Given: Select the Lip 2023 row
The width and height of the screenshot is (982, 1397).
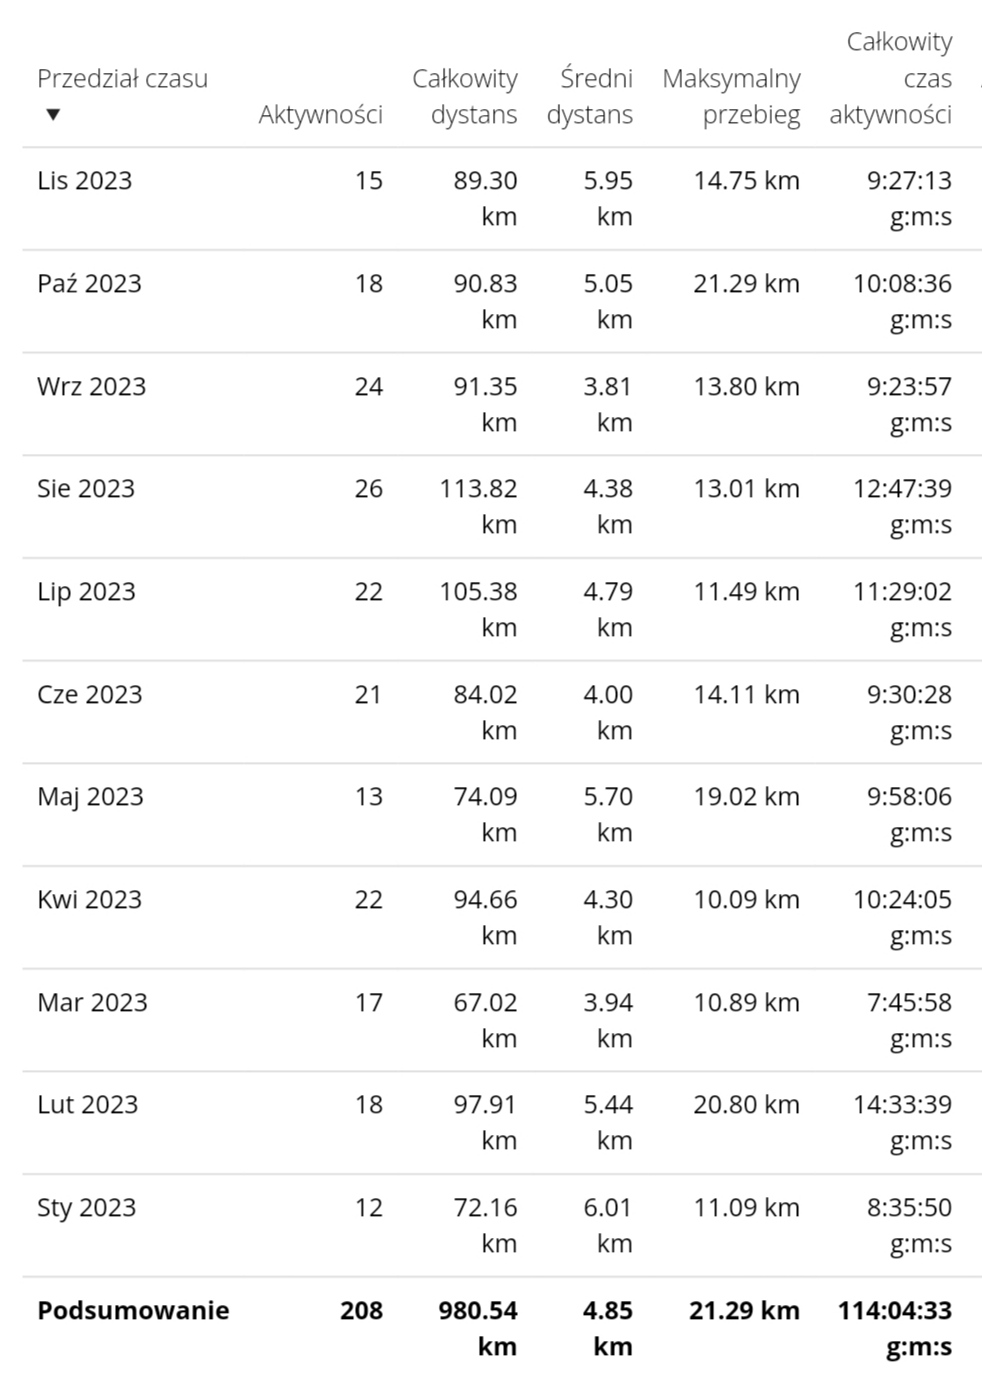Looking at the screenshot, I should click(x=502, y=610).
